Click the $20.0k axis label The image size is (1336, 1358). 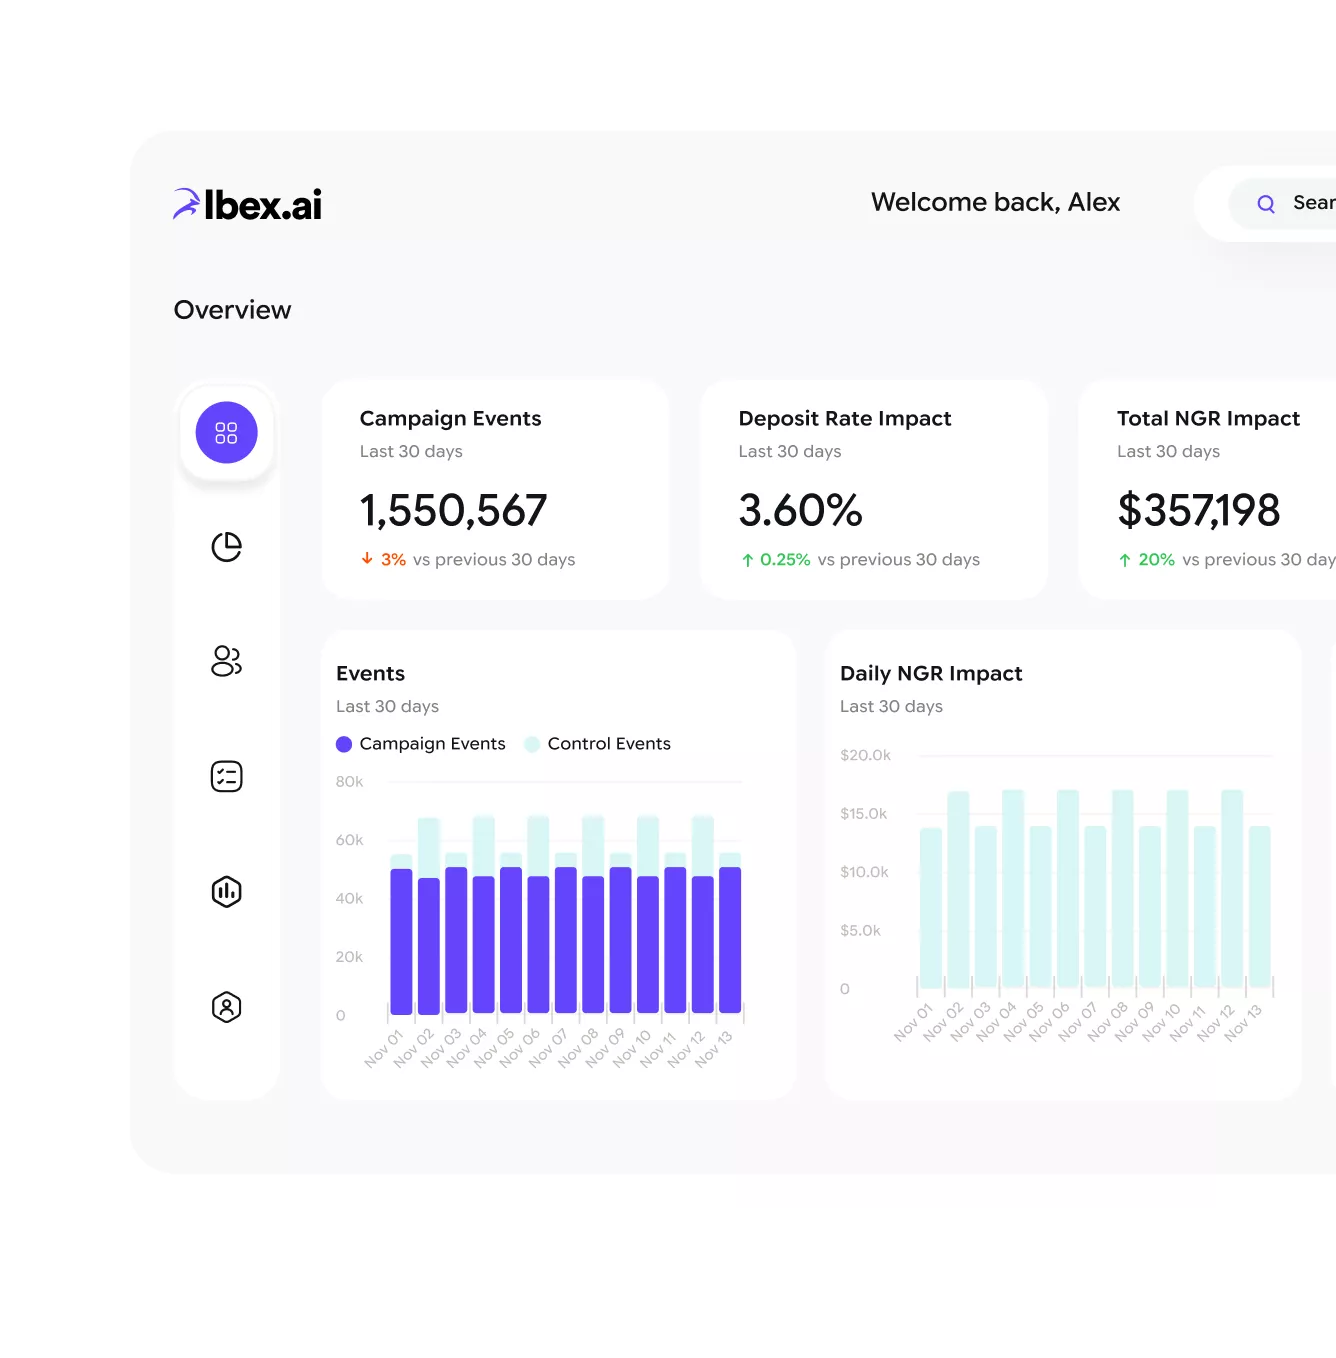(865, 755)
